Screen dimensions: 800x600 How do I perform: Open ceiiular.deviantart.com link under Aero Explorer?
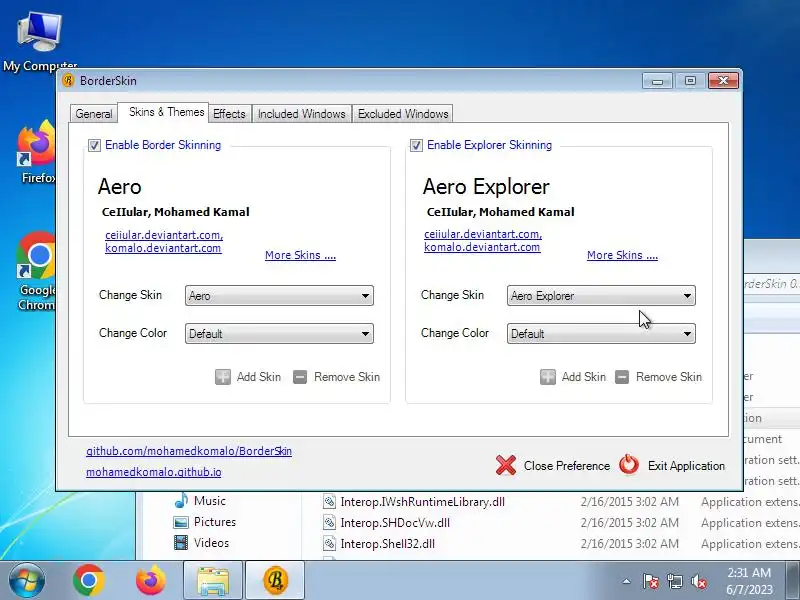click(483, 234)
